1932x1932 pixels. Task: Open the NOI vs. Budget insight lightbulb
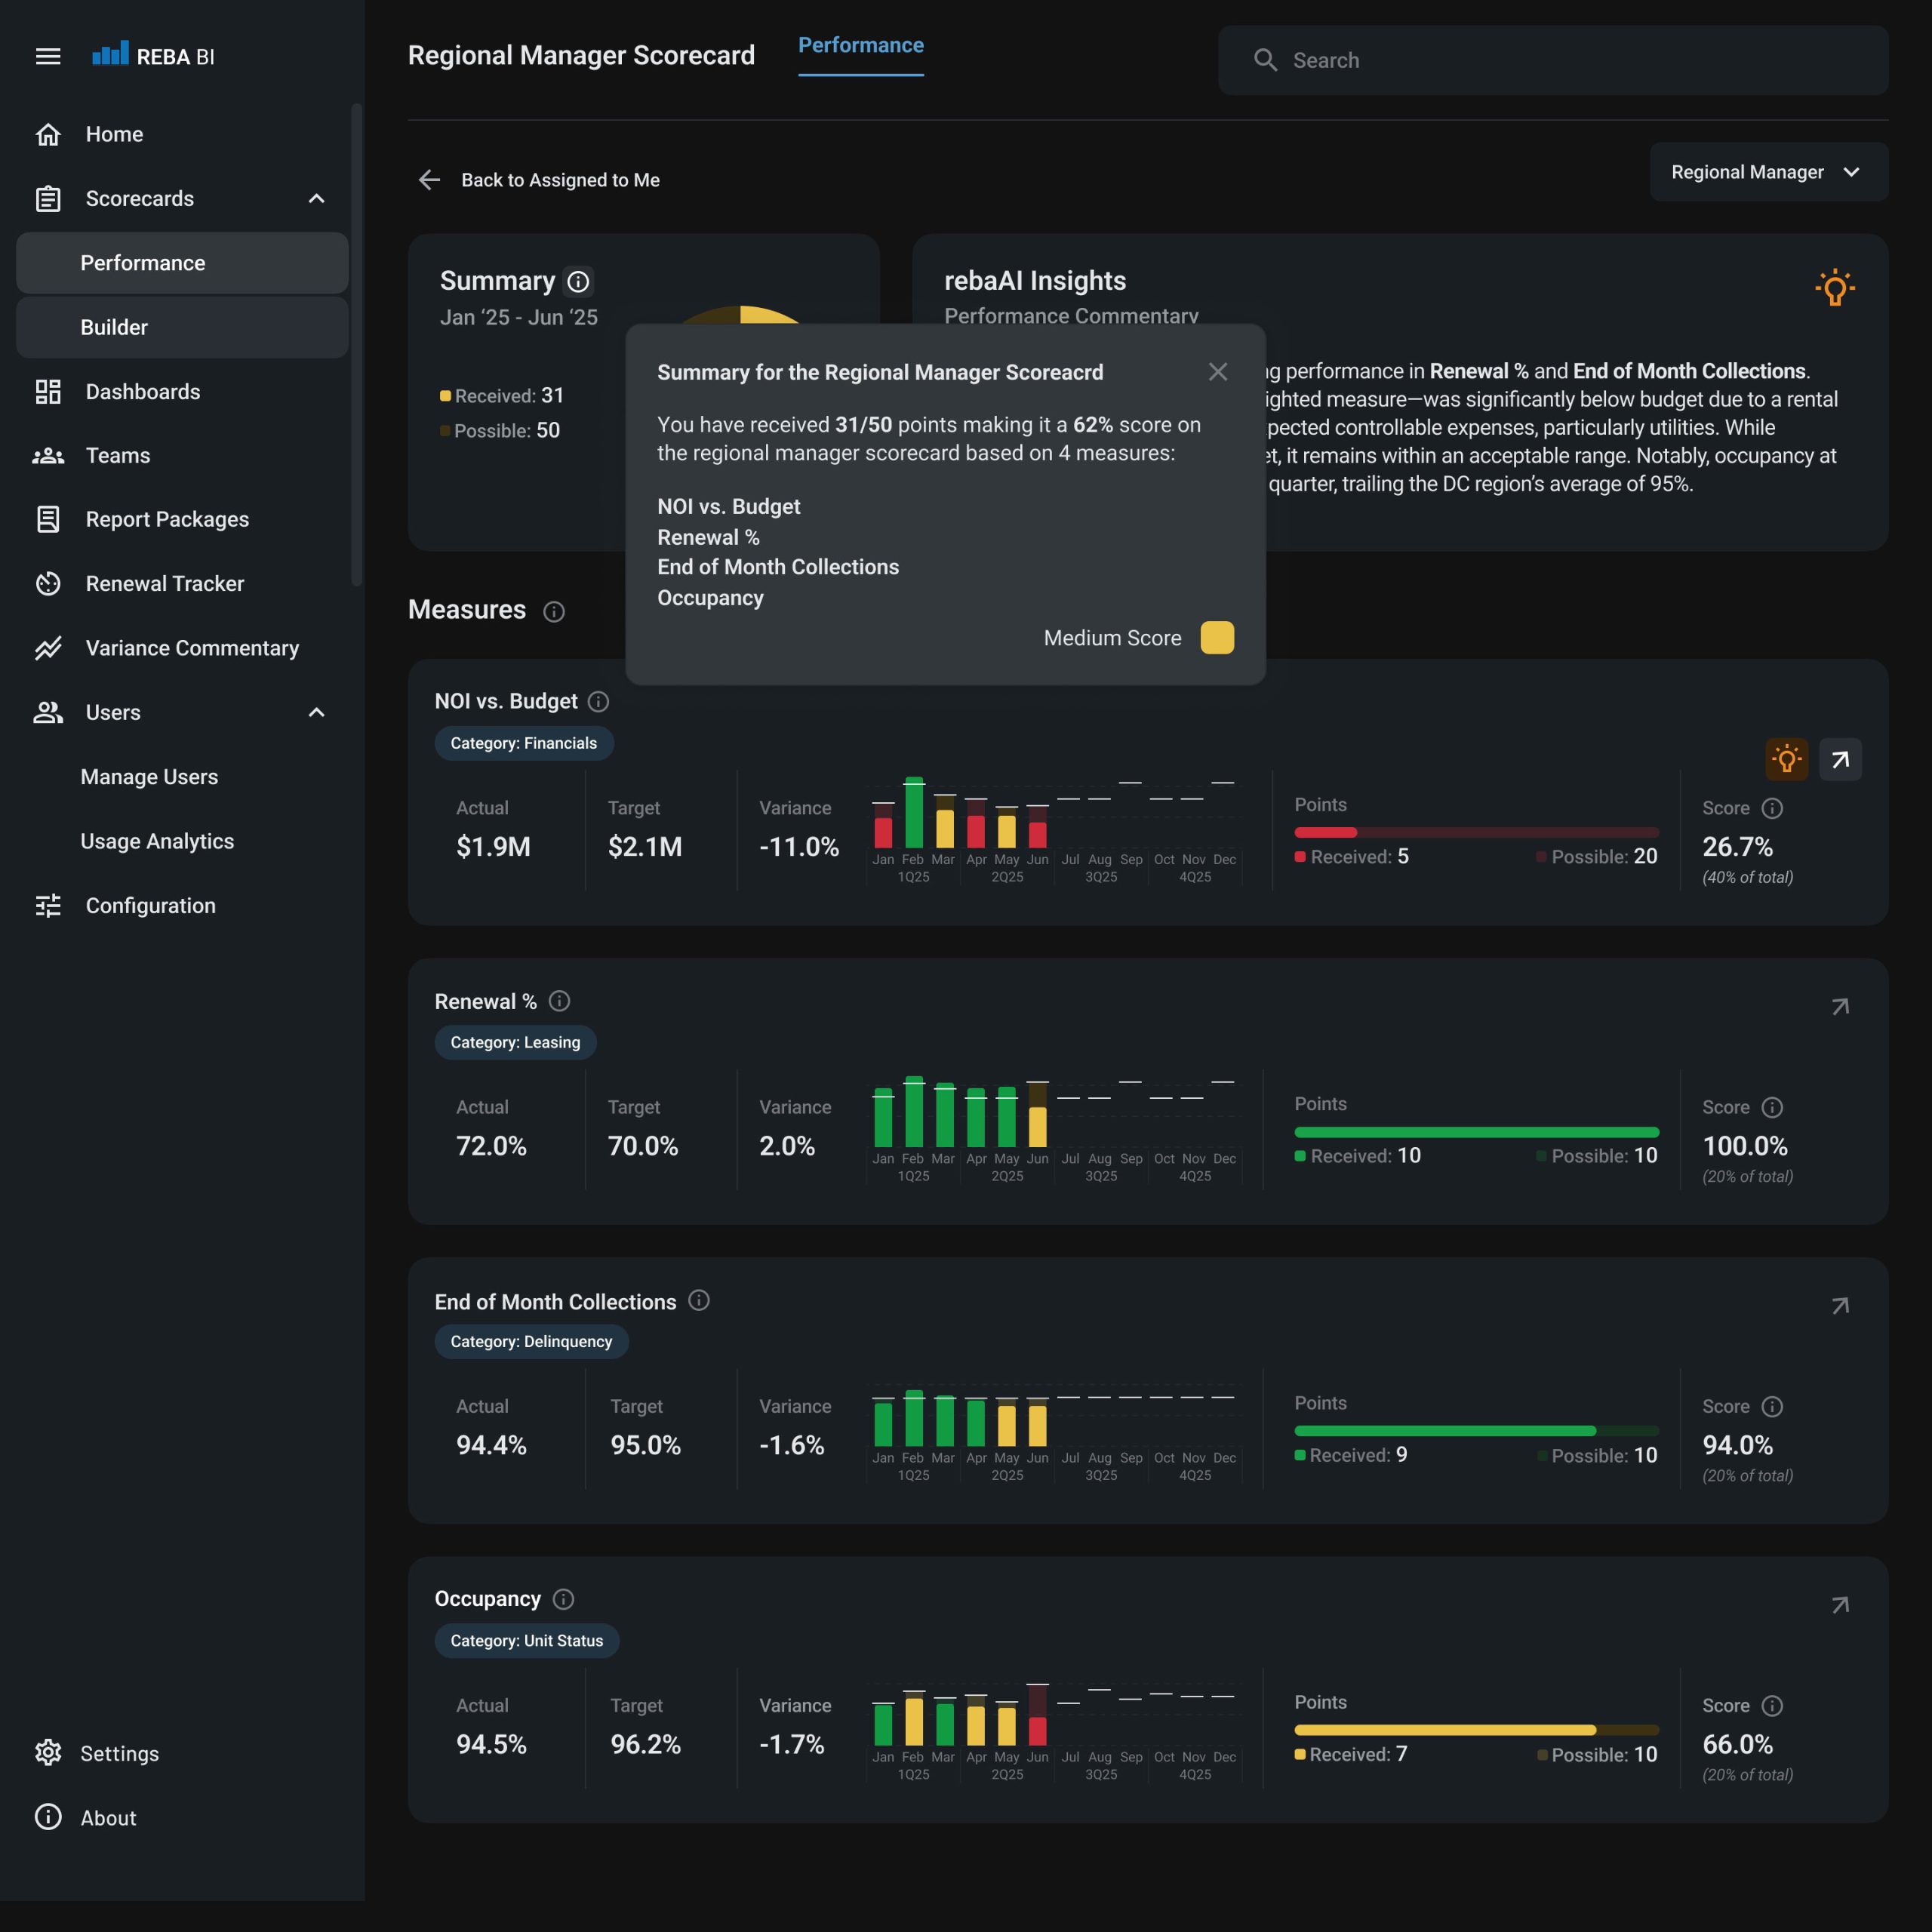tap(1787, 760)
